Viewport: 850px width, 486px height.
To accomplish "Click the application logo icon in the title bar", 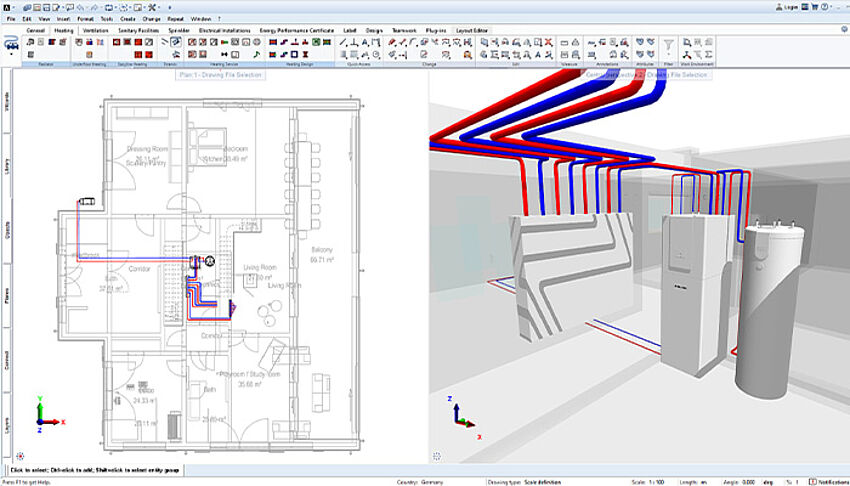I will pos(6,6).
